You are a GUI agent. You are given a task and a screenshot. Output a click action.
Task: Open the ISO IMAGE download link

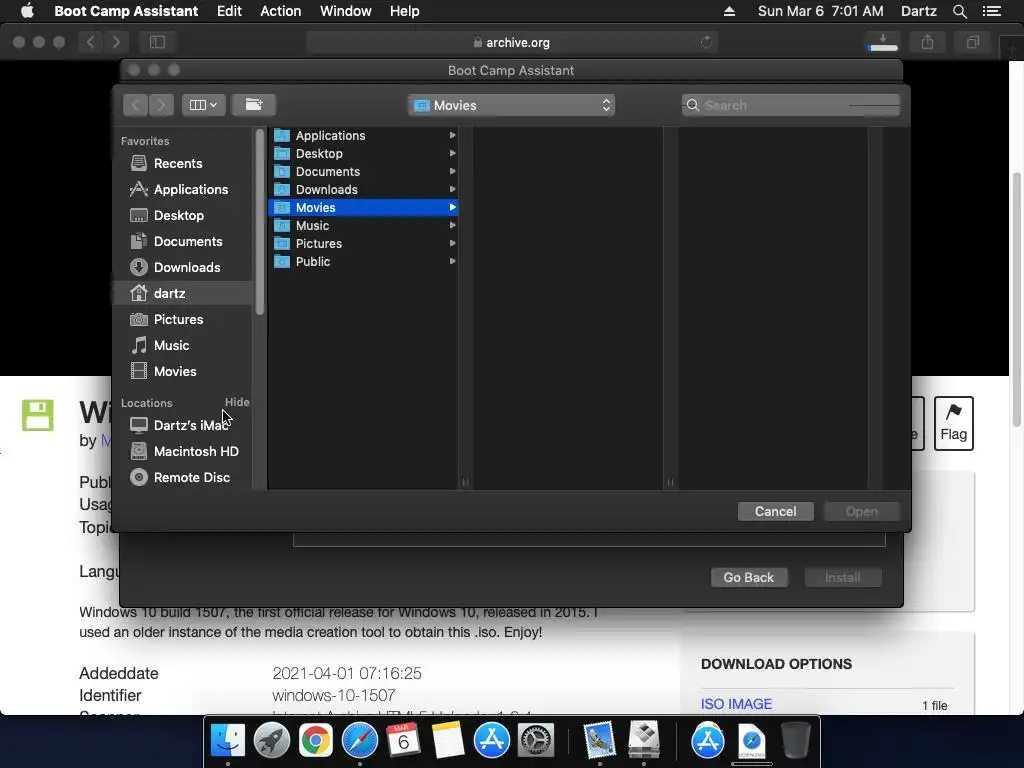pos(736,704)
